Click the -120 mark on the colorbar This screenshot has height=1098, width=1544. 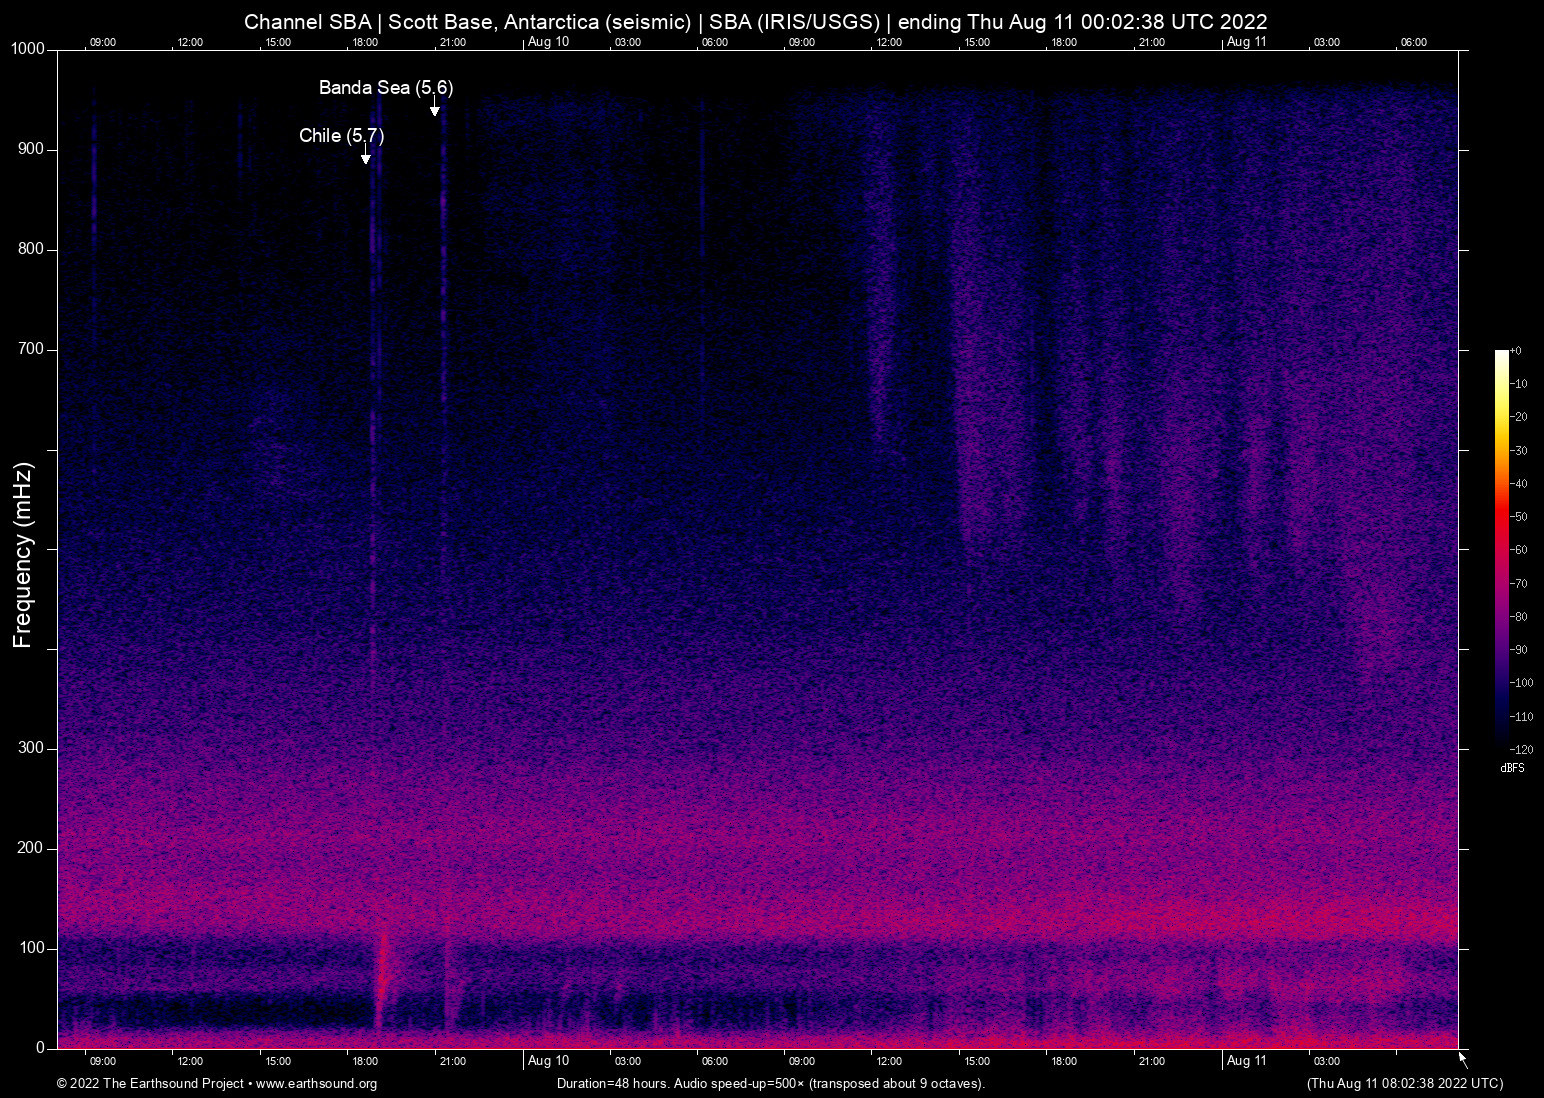pyautogui.click(x=1521, y=749)
